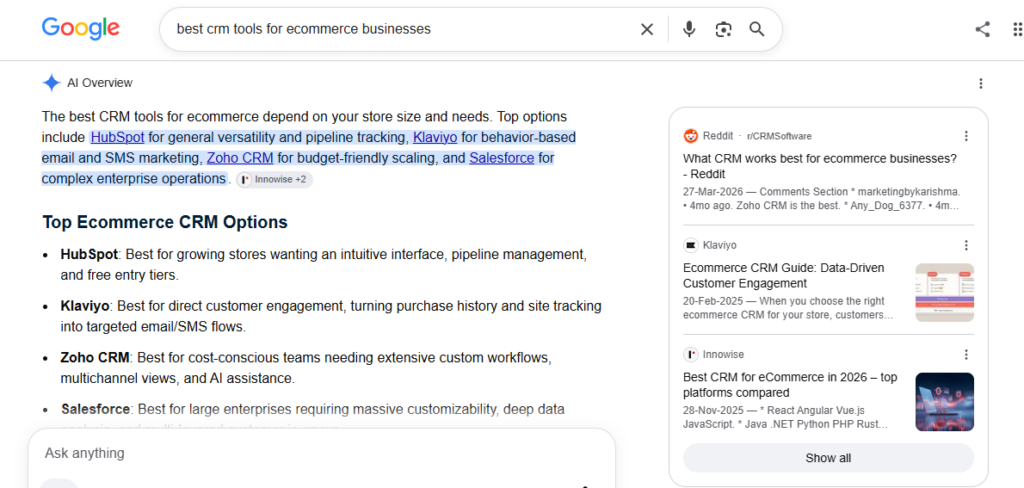The height and width of the screenshot is (488, 1024).
Task: Click the AI Overview sparkle icon
Action: click(x=51, y=83)
